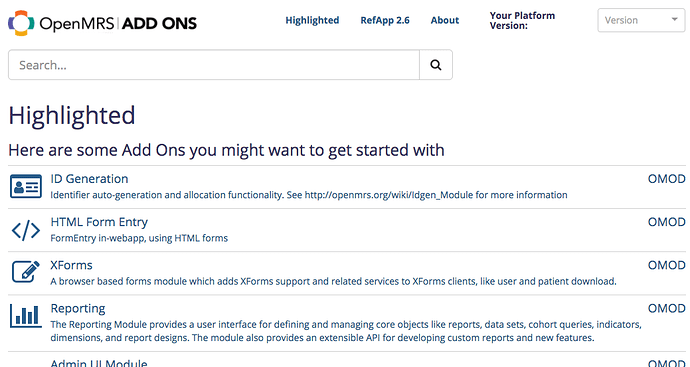
Task: Go to the RefApp 2.6 nav item
Action: coord(385,20)
